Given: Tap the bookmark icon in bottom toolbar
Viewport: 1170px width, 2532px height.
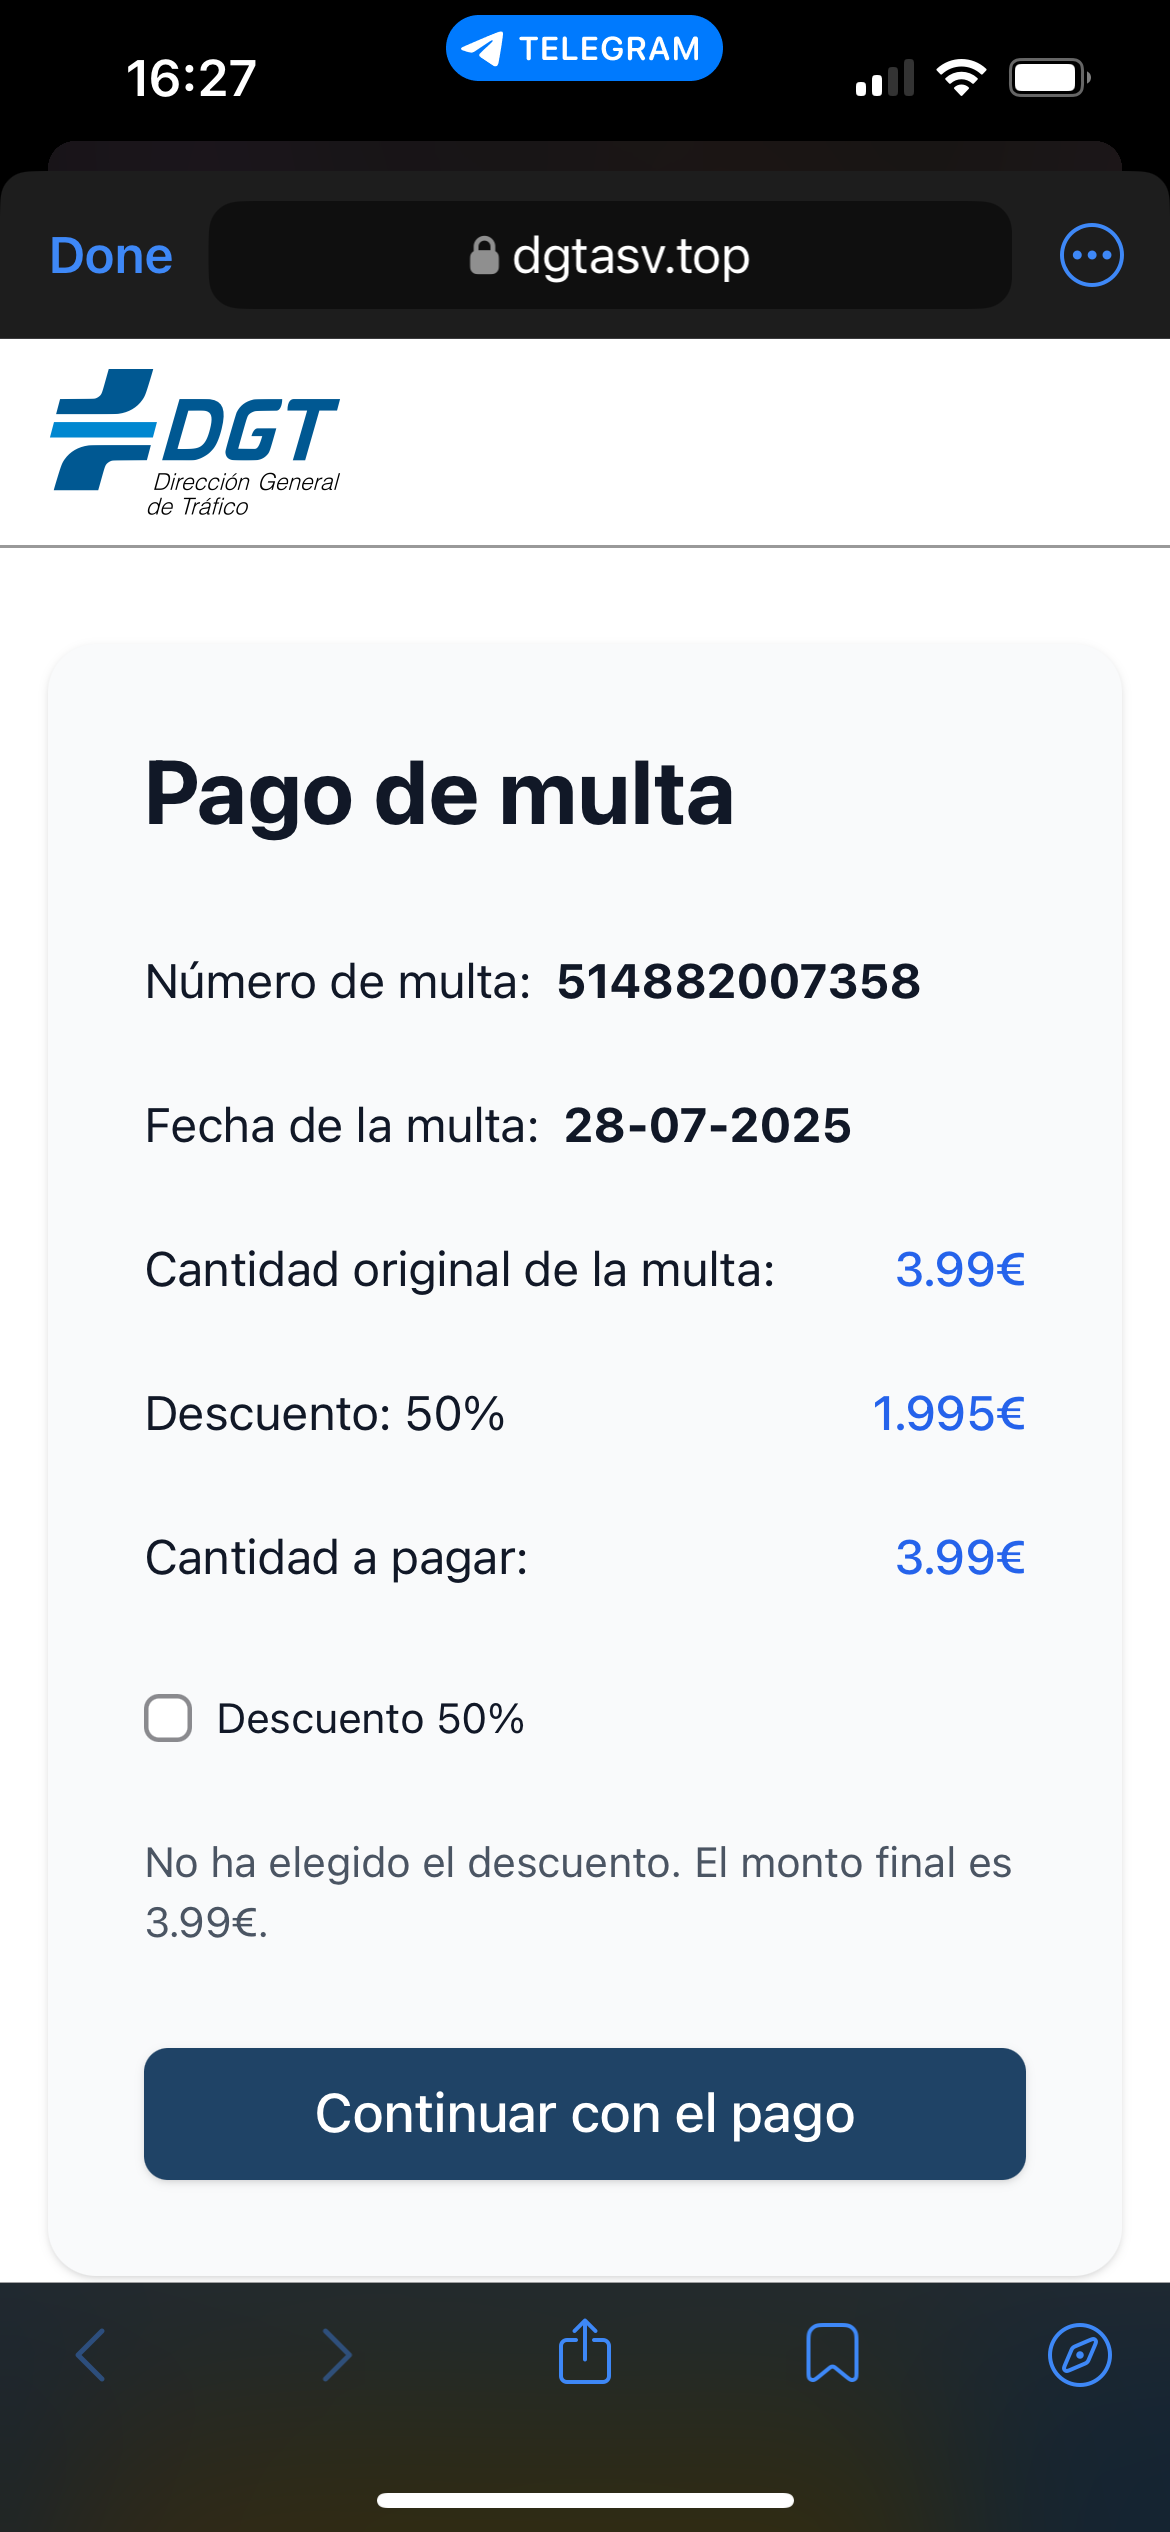Looking at the screenshot, I should (x=832, y=2353).
